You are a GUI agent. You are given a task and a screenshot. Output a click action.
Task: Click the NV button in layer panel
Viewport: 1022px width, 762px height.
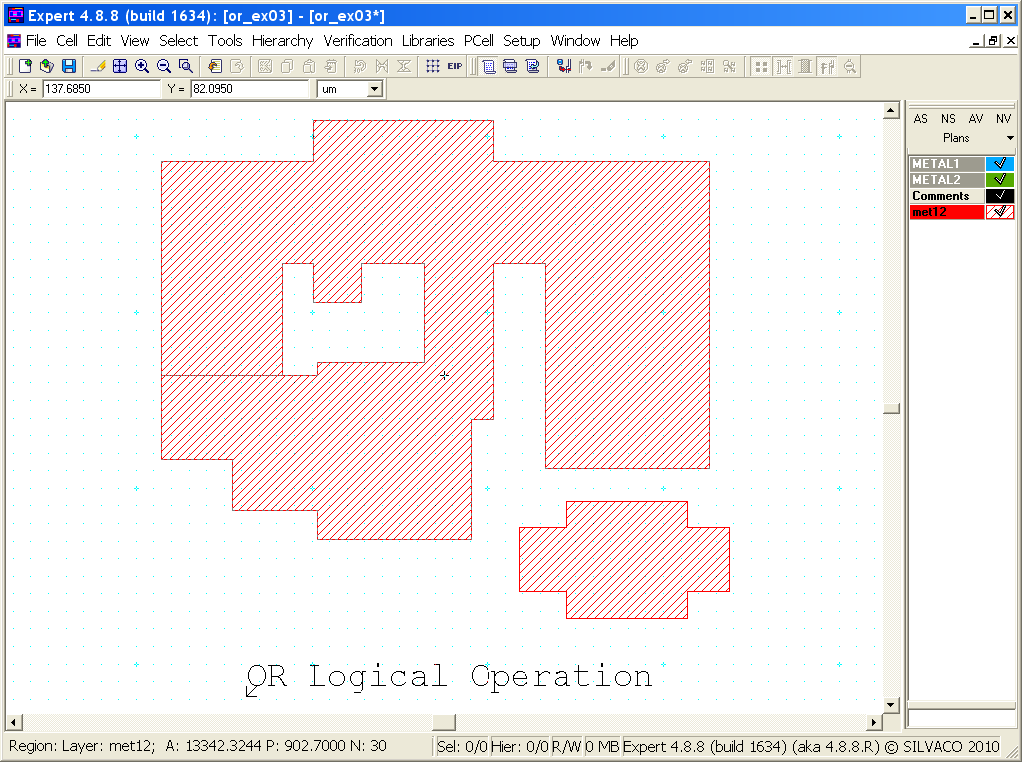tap(1003, 119)
